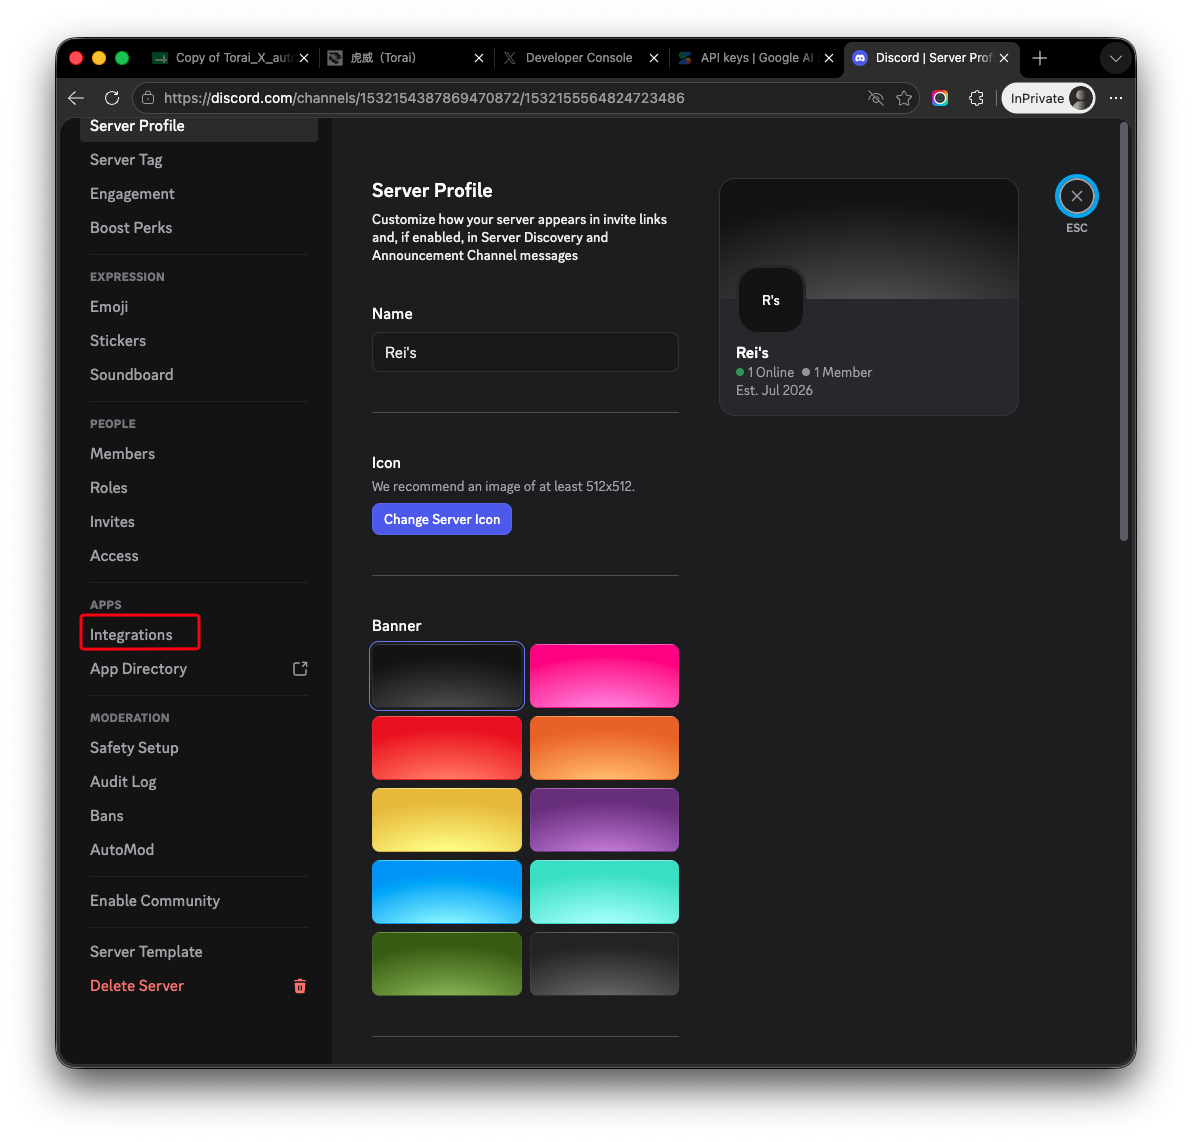Viewport: 1192px width, 1142px height.
Task: Open the browser extensions puzzle icon
Action: pos(977,98)
